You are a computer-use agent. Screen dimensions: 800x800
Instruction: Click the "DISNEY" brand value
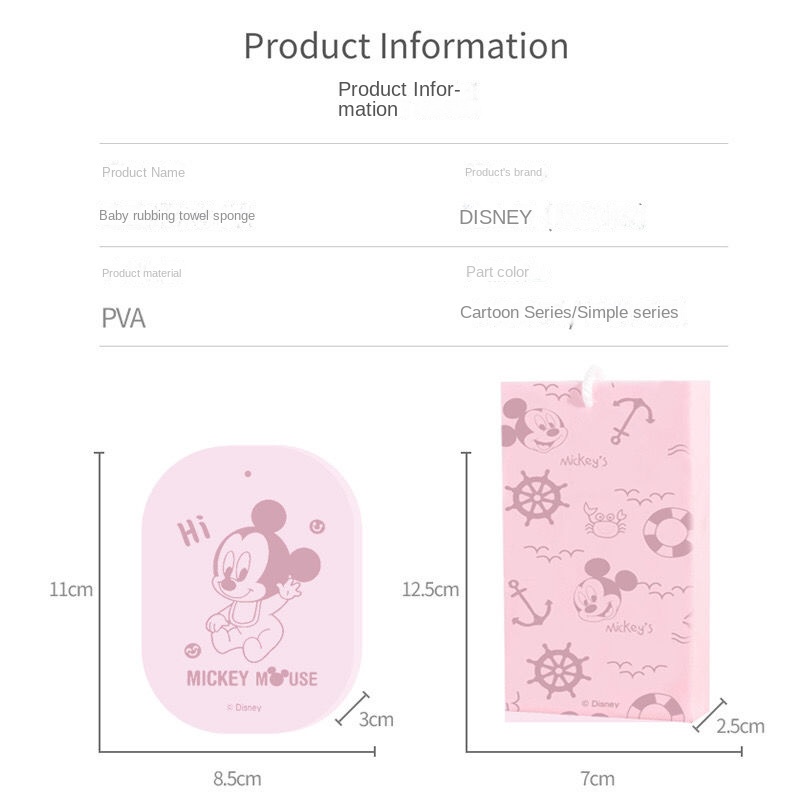(x=496, y=217)
